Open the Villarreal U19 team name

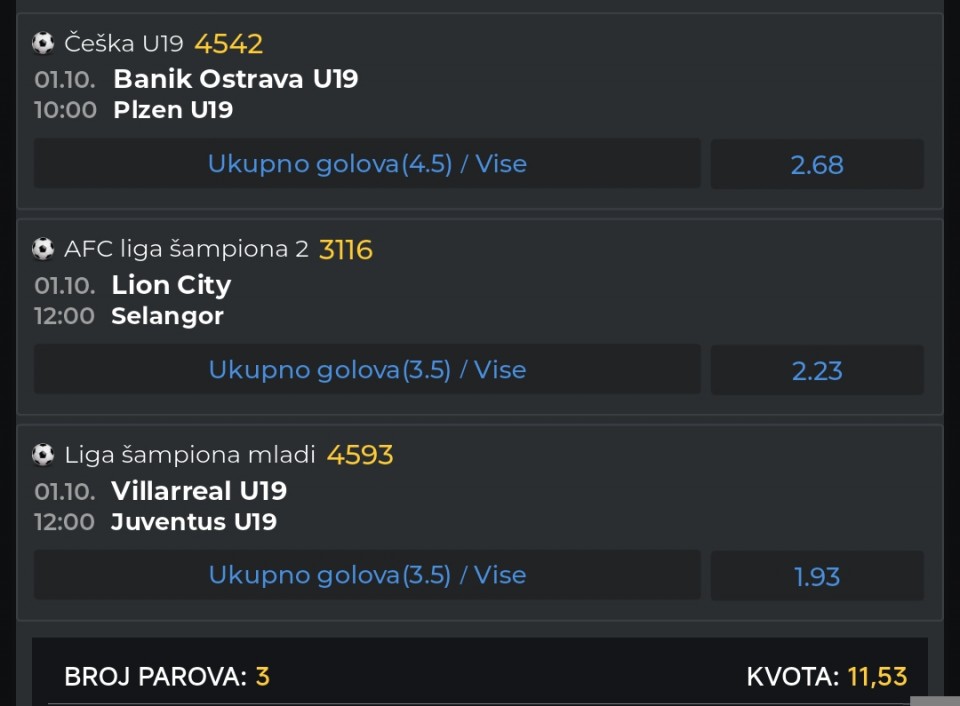click(x=199, y=491)
